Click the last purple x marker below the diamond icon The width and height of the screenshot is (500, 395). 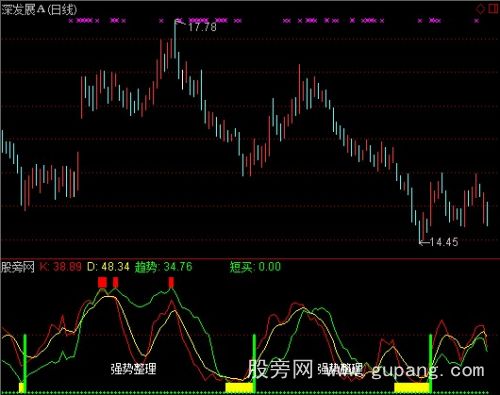coord(477,21)
